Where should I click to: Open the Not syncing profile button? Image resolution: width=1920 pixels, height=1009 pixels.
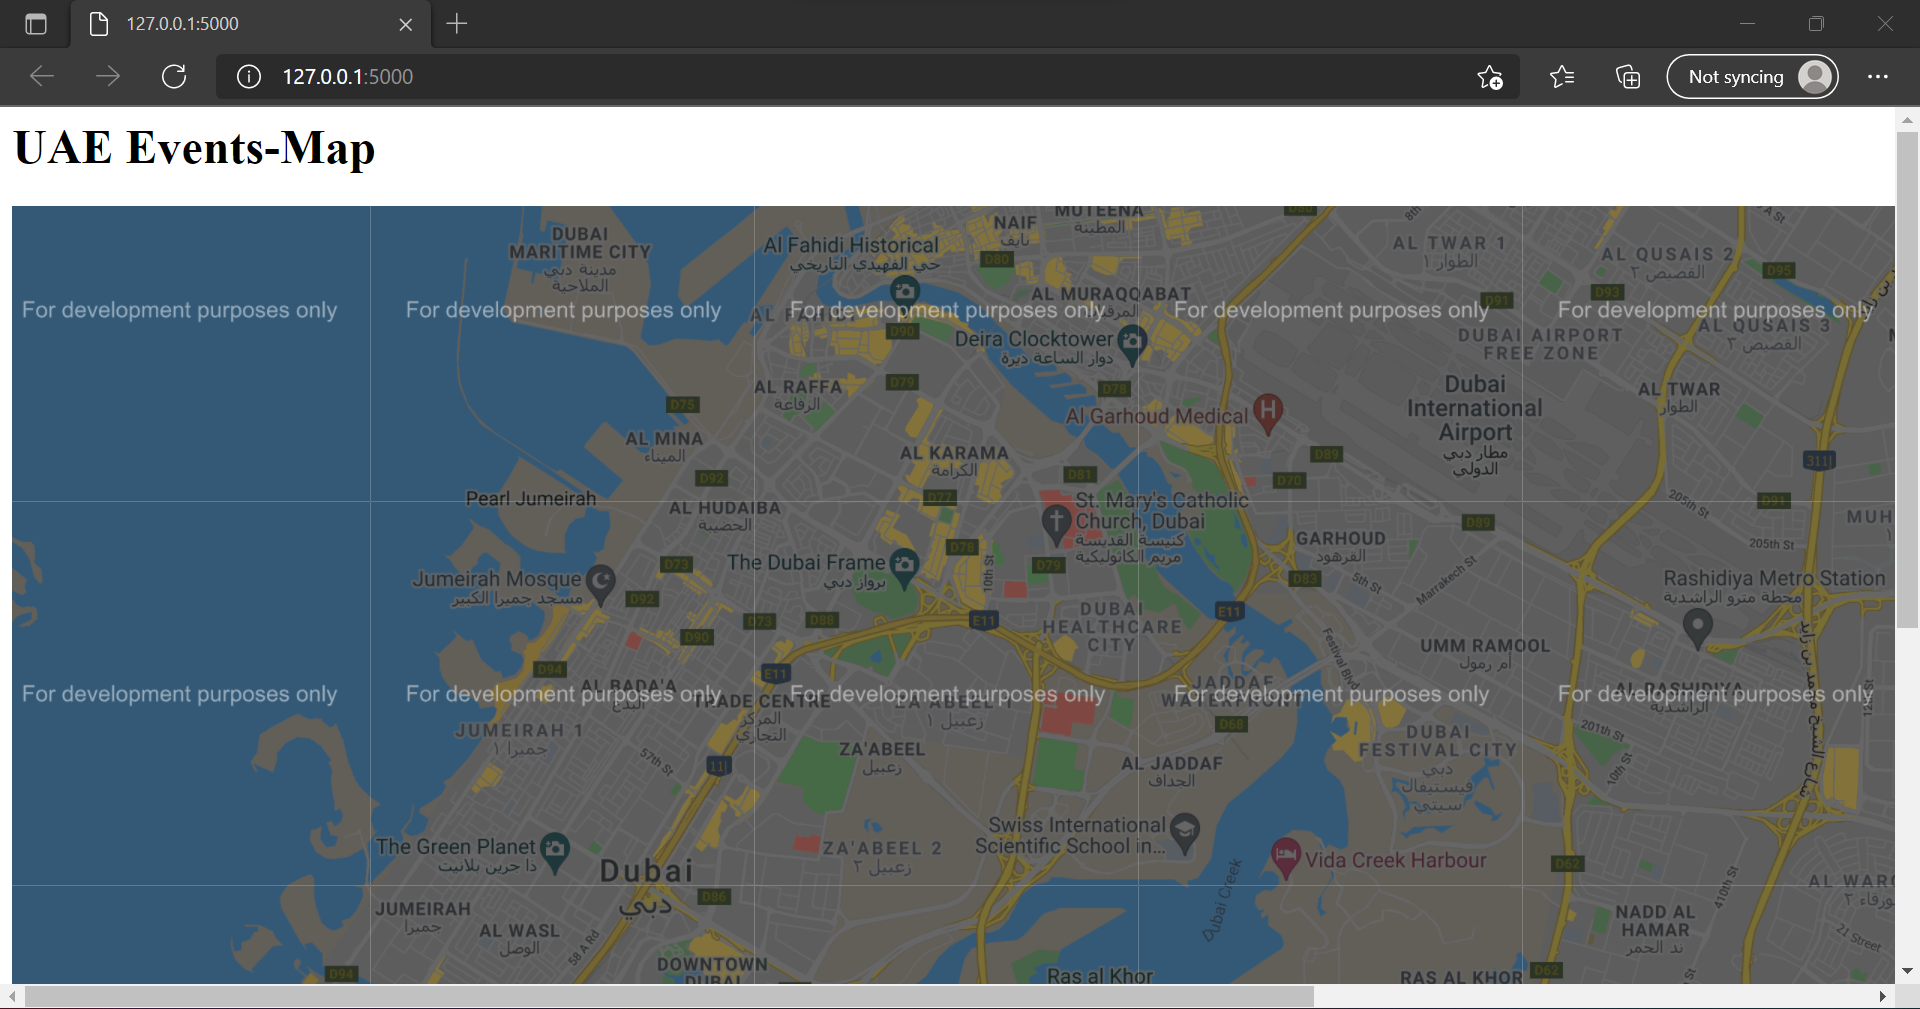pos(1752,77)
